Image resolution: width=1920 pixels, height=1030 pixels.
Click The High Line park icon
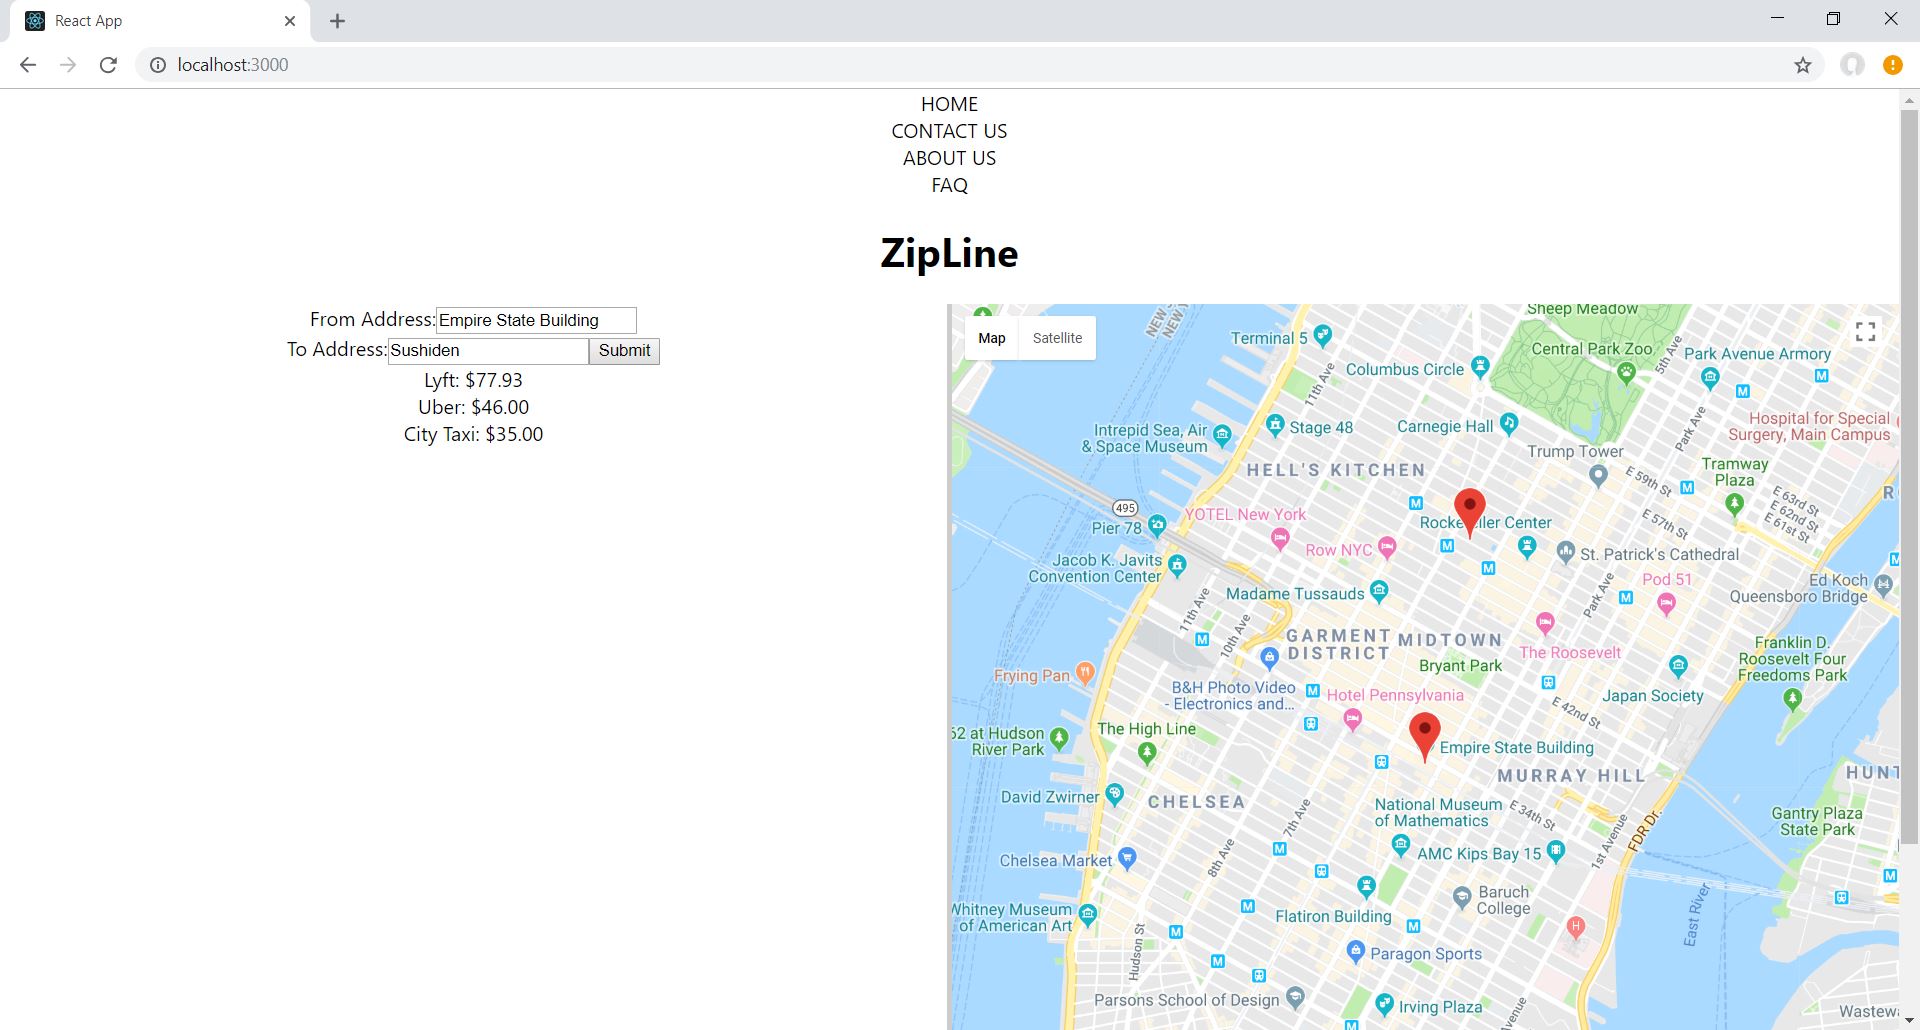[1148, 755]
